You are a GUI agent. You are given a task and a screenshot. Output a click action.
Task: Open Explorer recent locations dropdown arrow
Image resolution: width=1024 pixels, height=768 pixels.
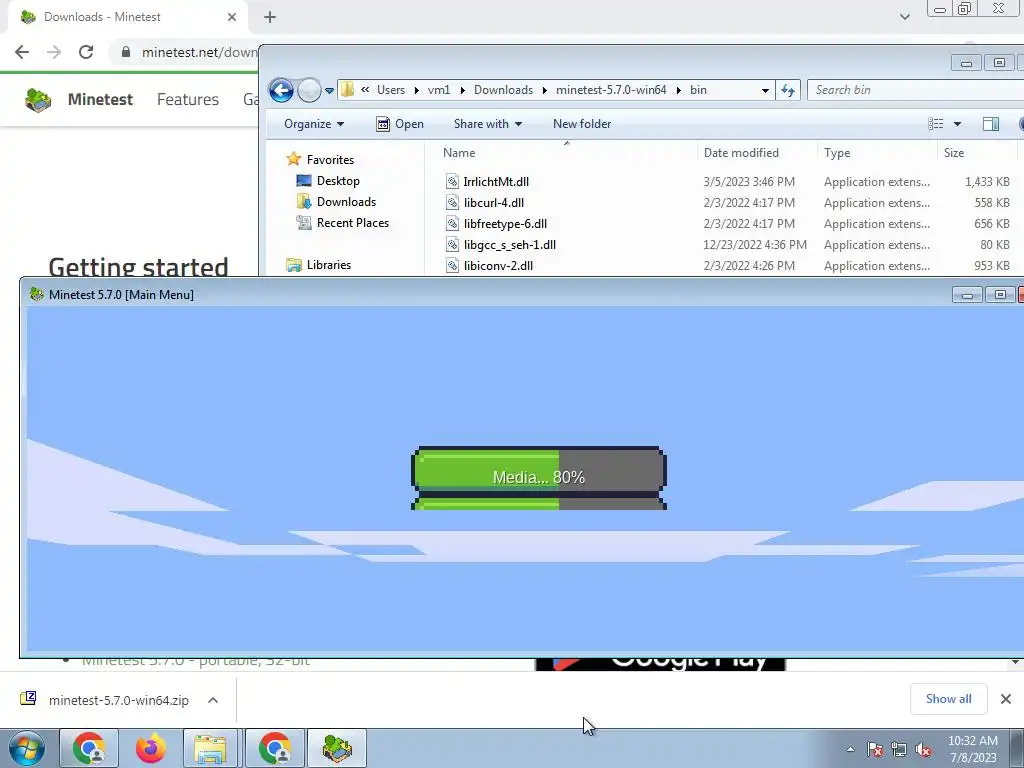329,91
